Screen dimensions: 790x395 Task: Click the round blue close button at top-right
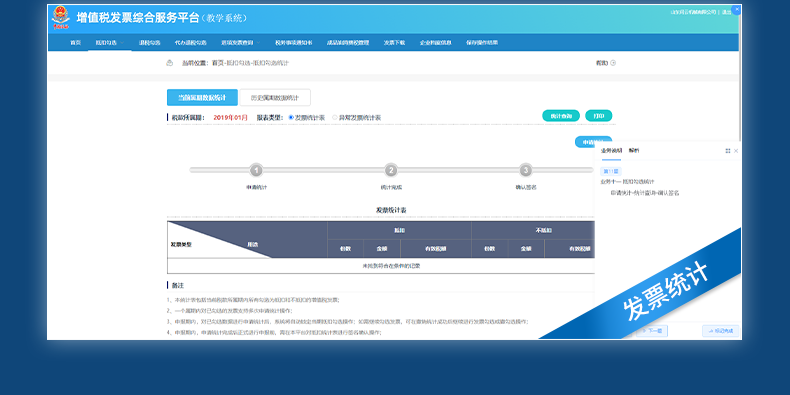pyautogui.click(x=737, y=10)
